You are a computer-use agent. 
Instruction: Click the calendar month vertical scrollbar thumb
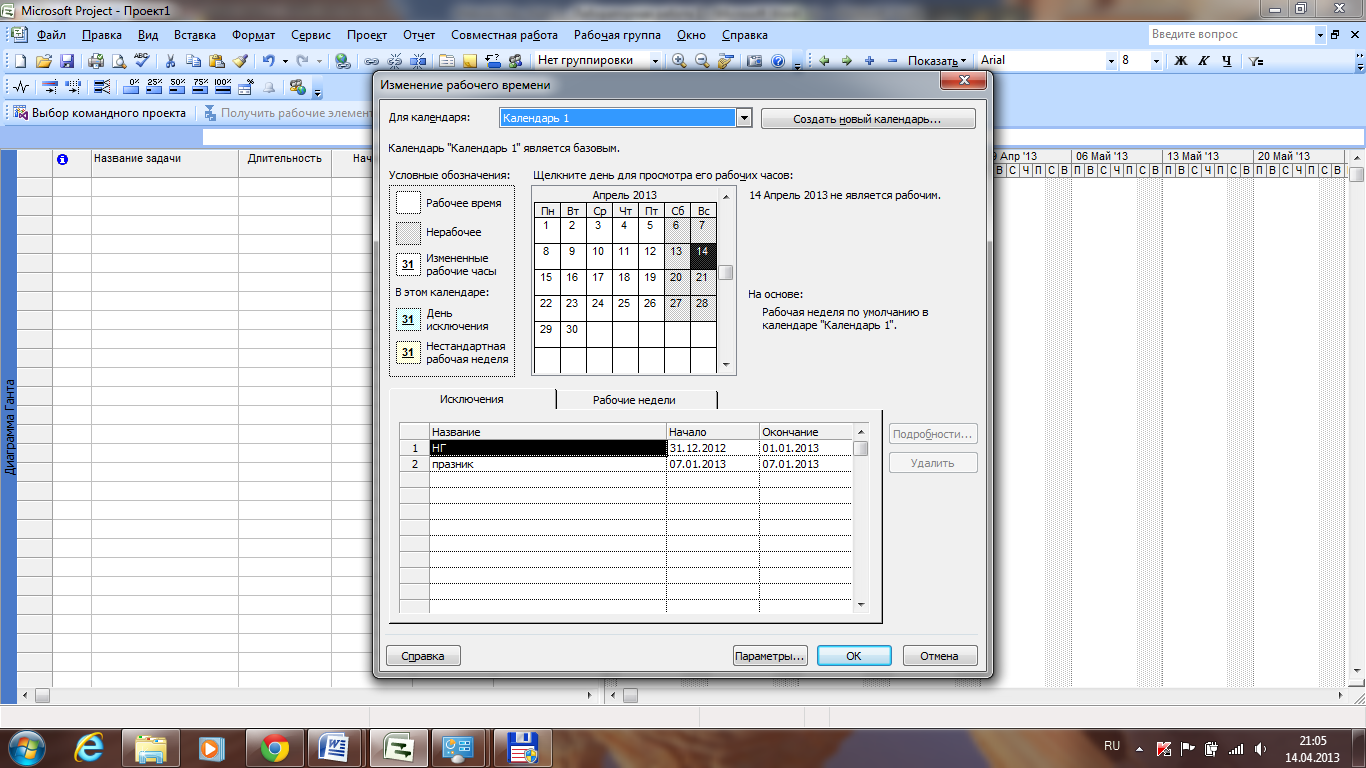pyautogui.click(x=726, y=272)
